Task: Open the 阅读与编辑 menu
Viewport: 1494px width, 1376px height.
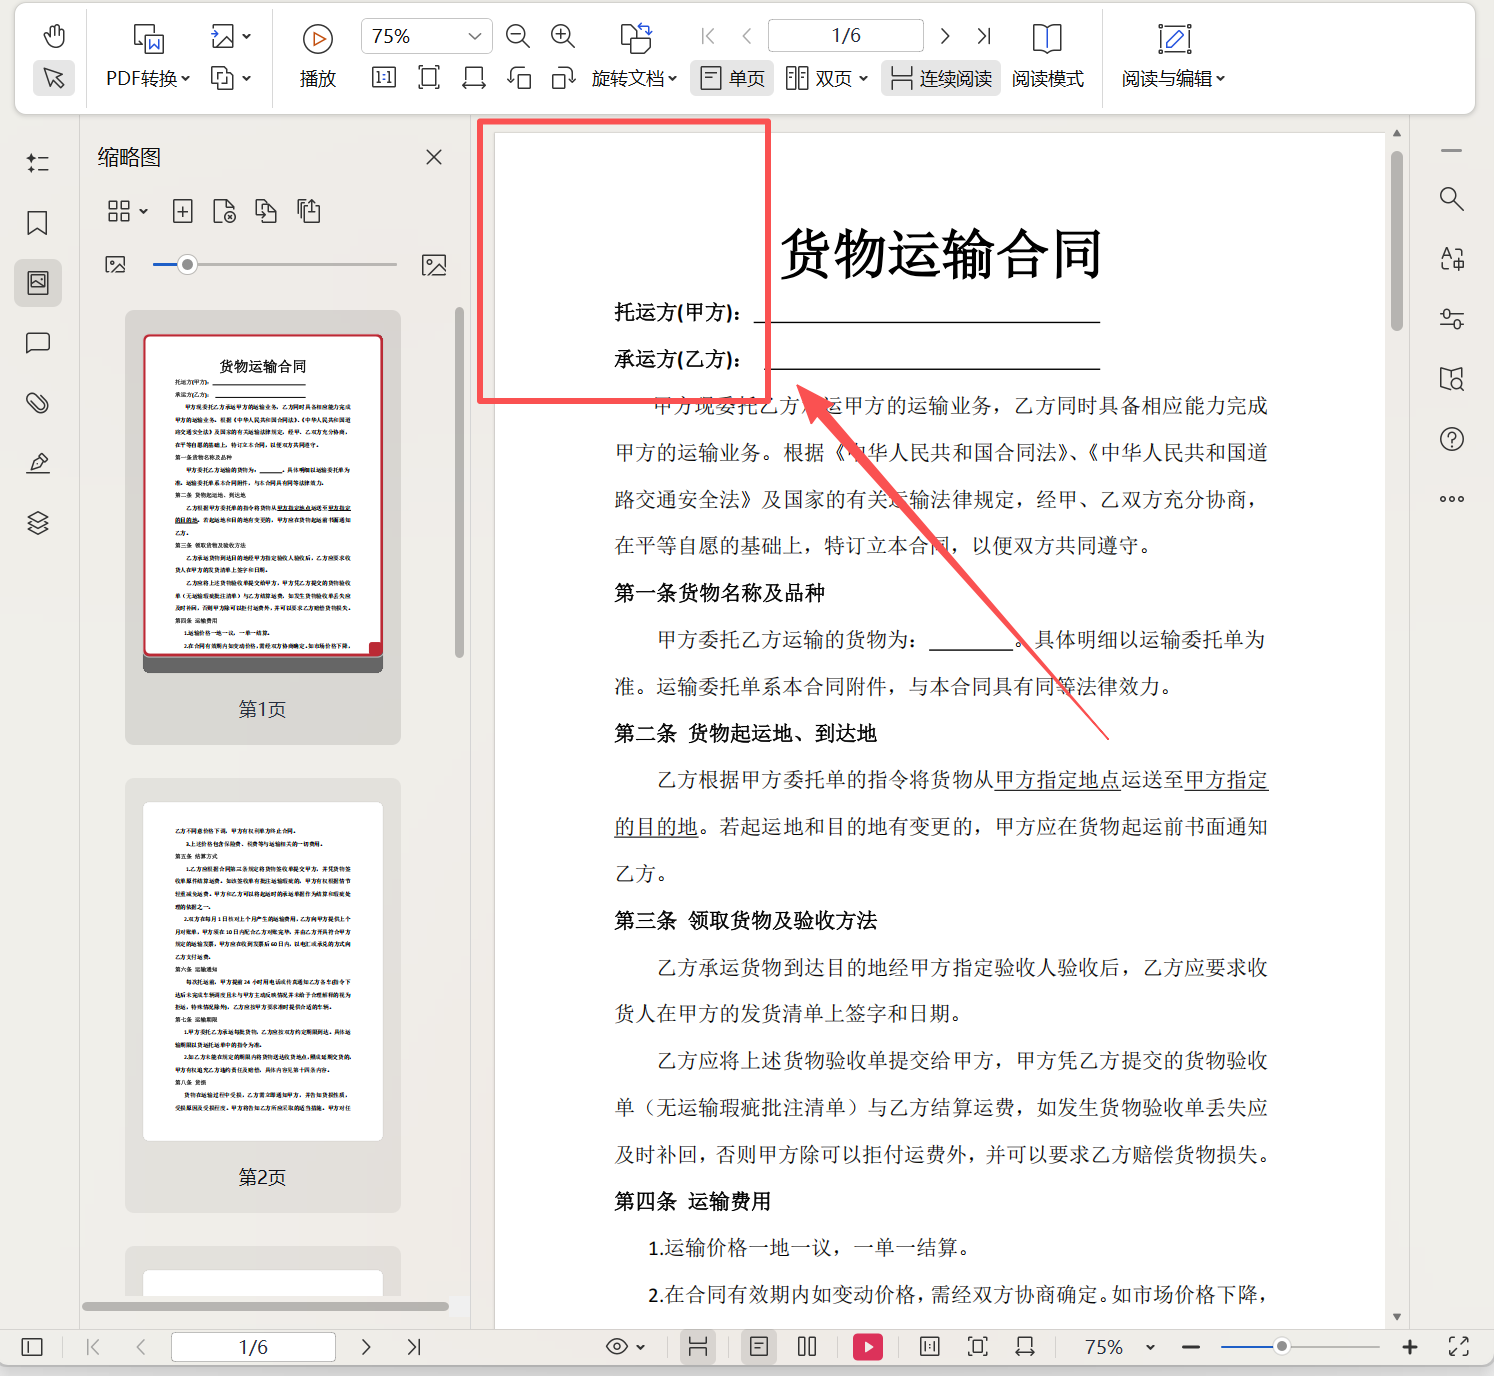Action: [1173, 56]
